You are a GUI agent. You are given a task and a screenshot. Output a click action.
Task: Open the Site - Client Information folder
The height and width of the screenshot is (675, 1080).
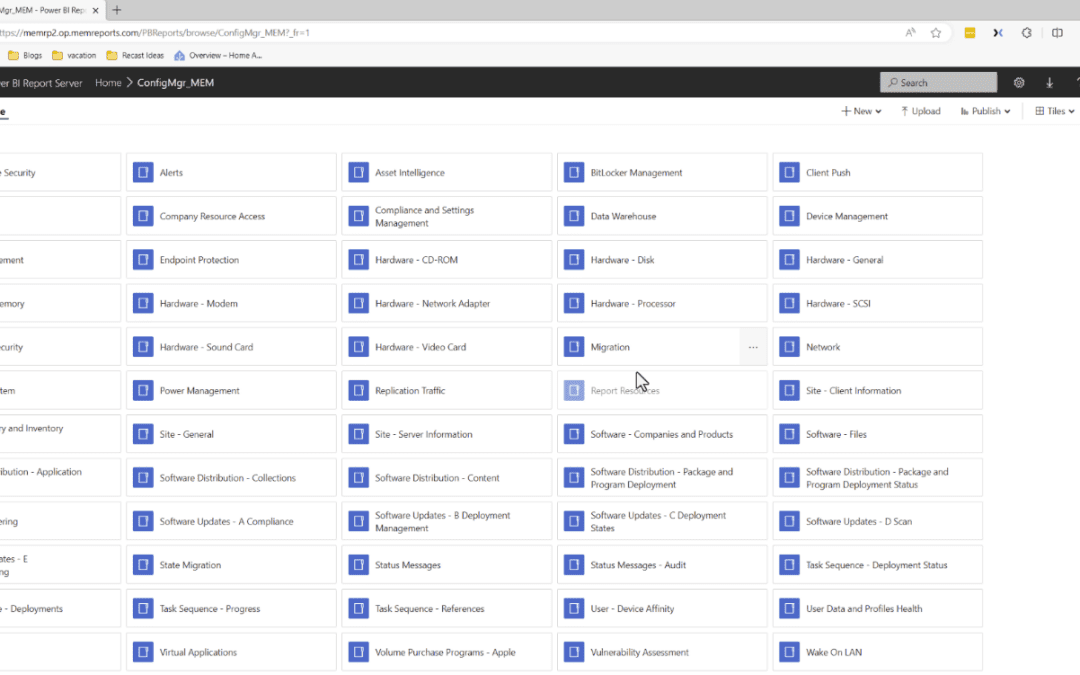878,391
